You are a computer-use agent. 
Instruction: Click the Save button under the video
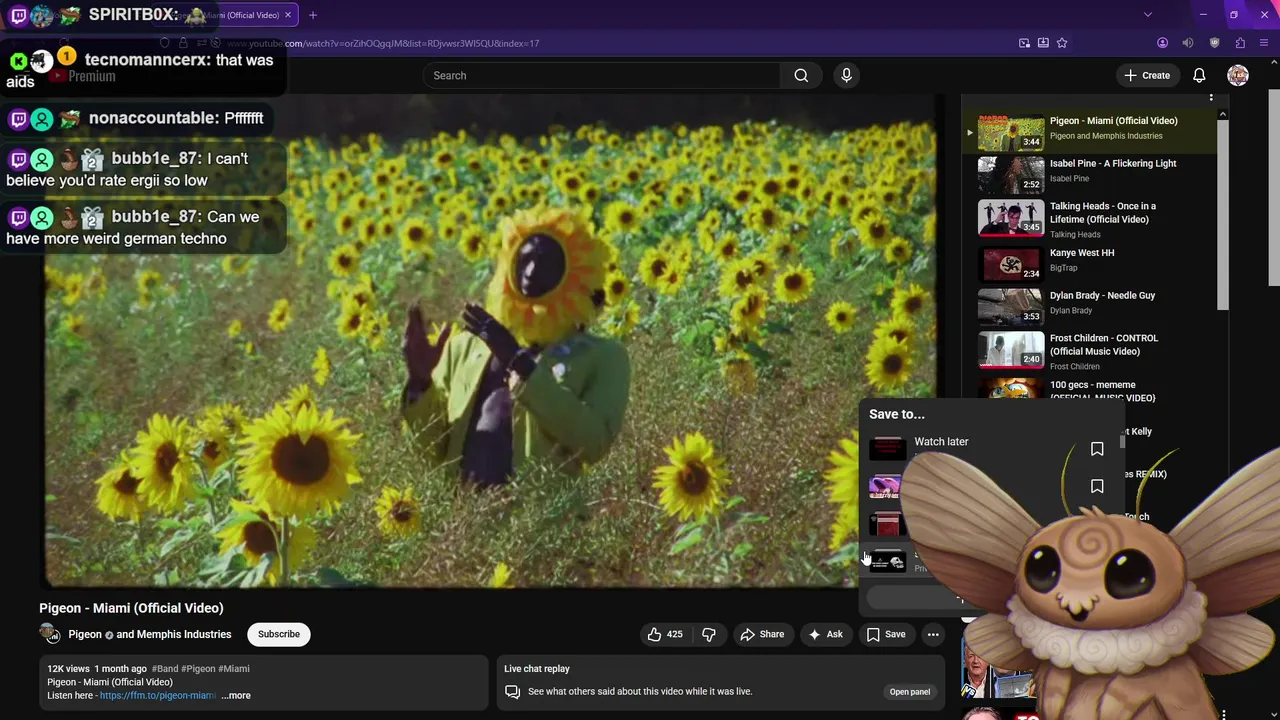click(x=886, y=634)
